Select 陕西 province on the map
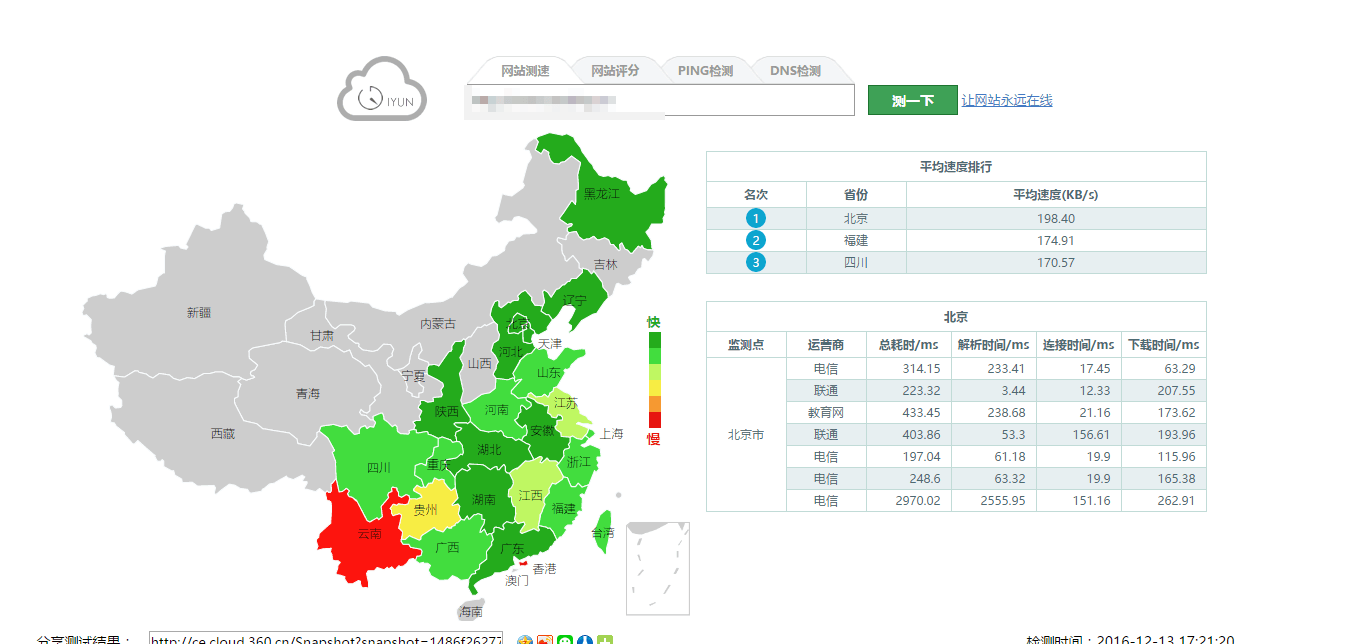The width and height of the screenshot is (1366, 644). point(446,411)
